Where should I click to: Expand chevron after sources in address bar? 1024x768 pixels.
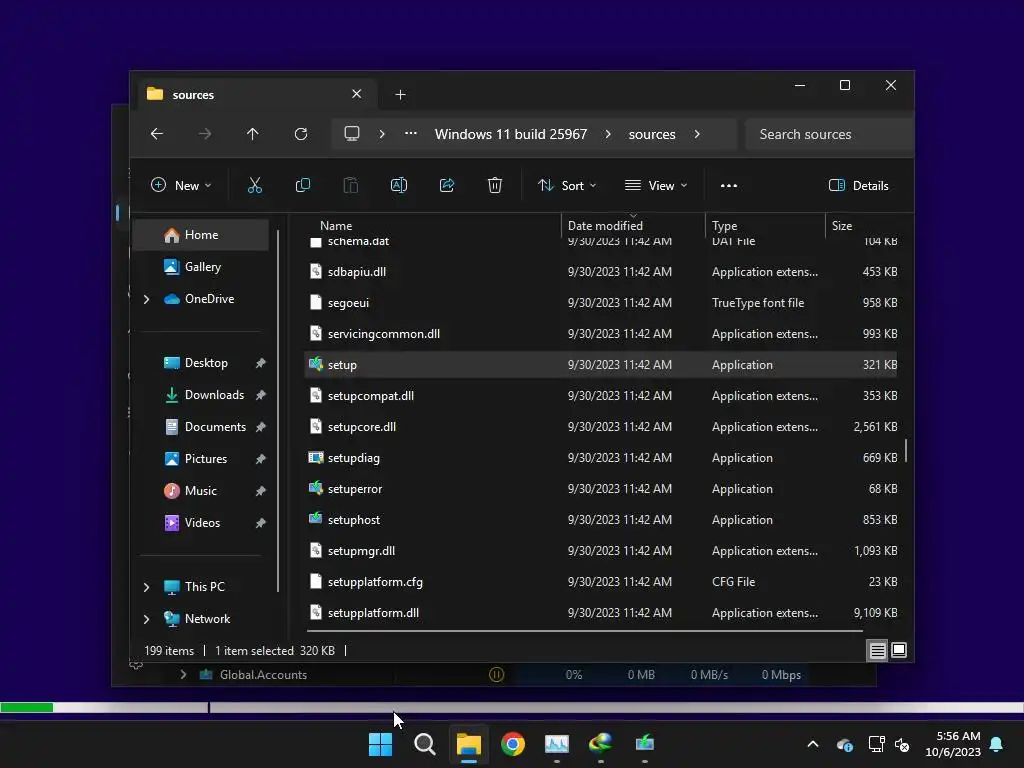(x=697, y=134)
